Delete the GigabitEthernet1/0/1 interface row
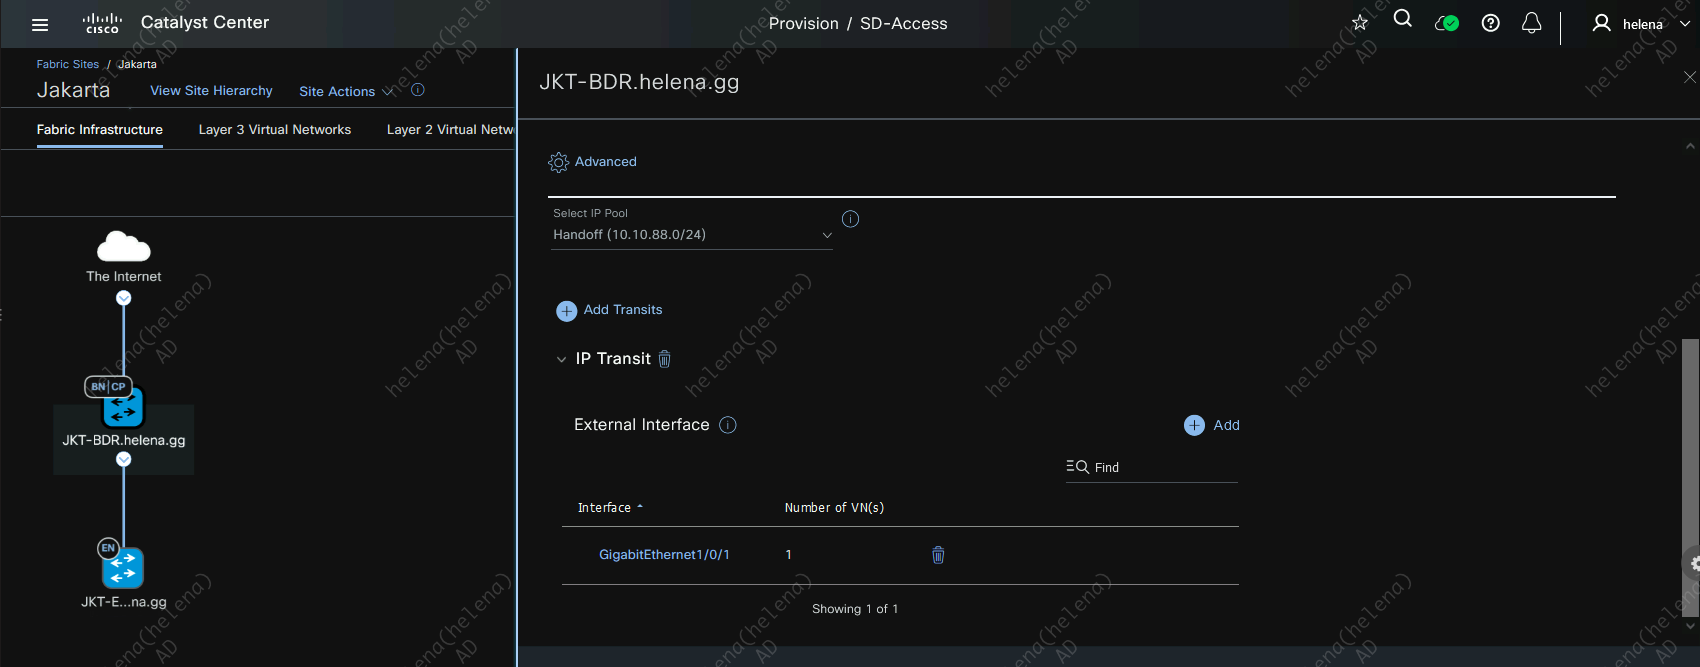The width and height of the screenshot is (1700, 667). (938, 555)
